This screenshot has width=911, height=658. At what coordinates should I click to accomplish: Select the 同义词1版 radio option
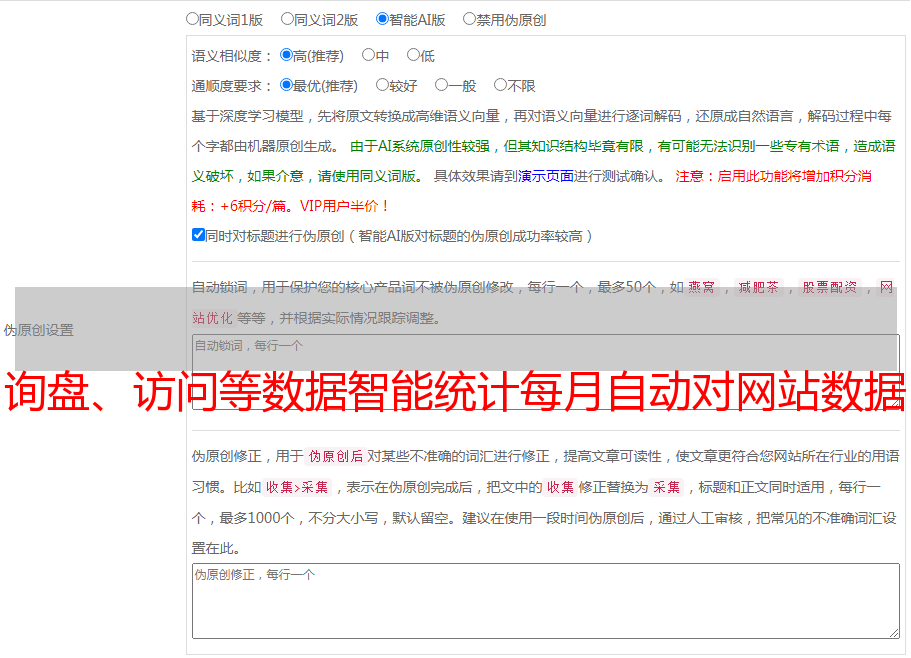pyautogui.click(x=192, y=19)
